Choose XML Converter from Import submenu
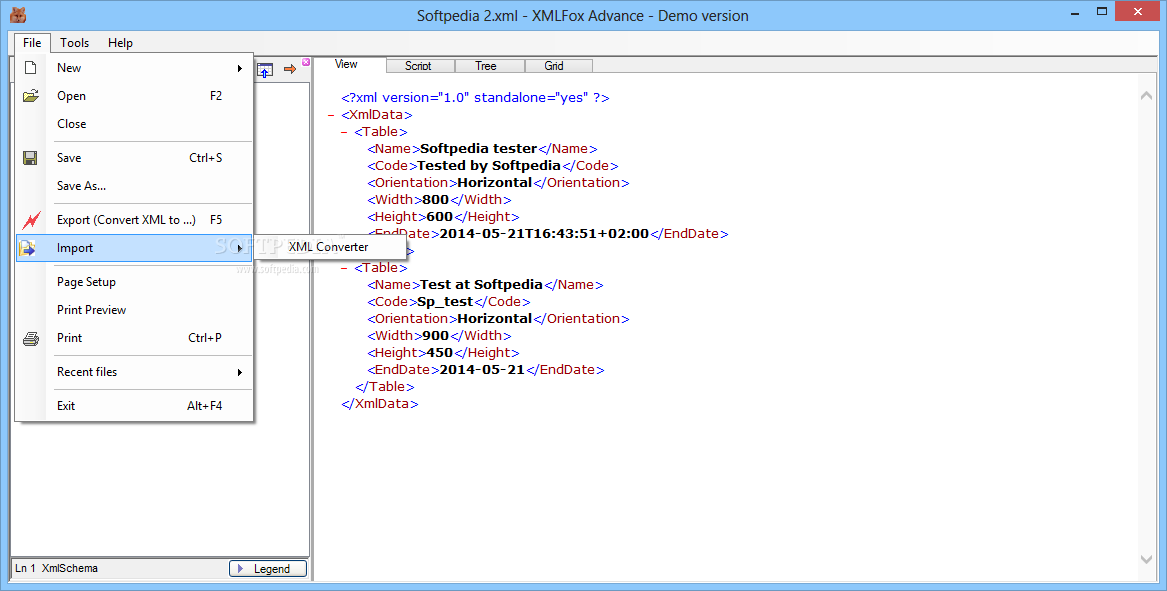Screen dimensions: 1167x591 [x=328, y=247]
